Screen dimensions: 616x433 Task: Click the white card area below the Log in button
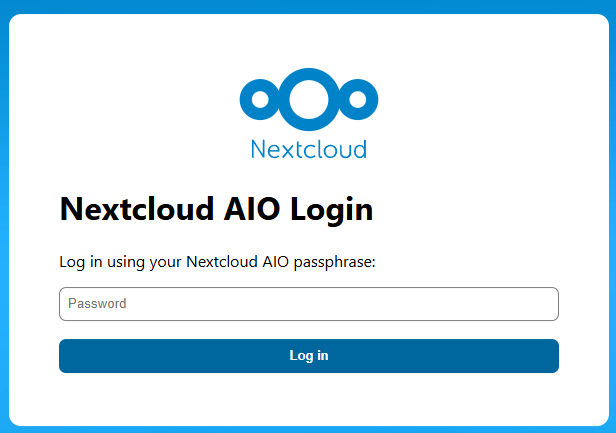pos(308,398)
